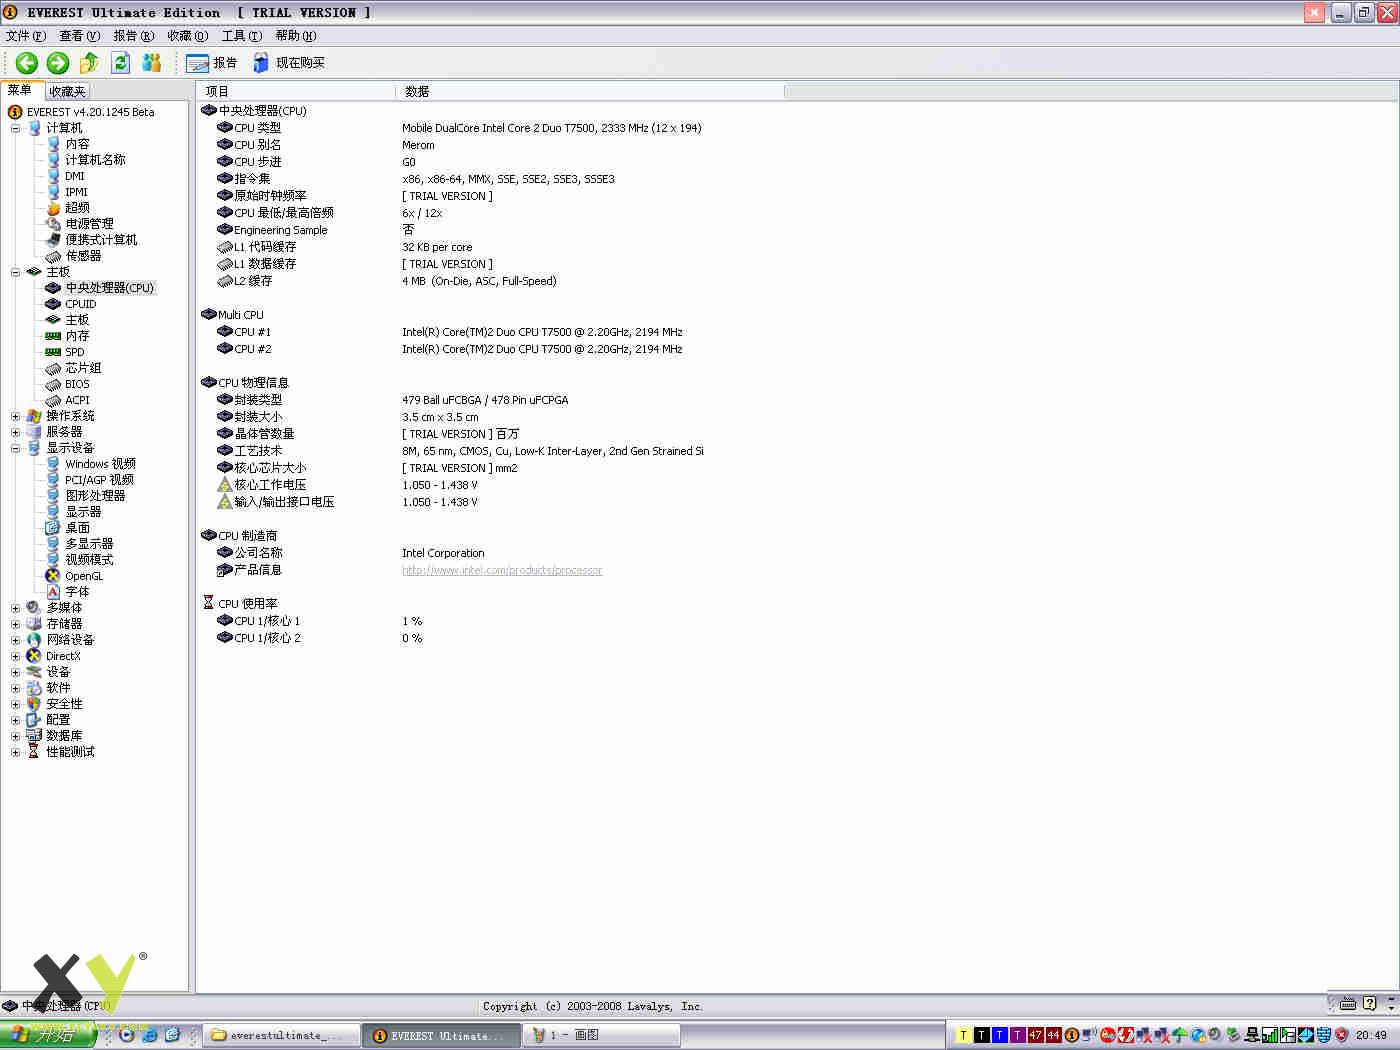Click the system tray clock 20:49

point(1371,1035)
